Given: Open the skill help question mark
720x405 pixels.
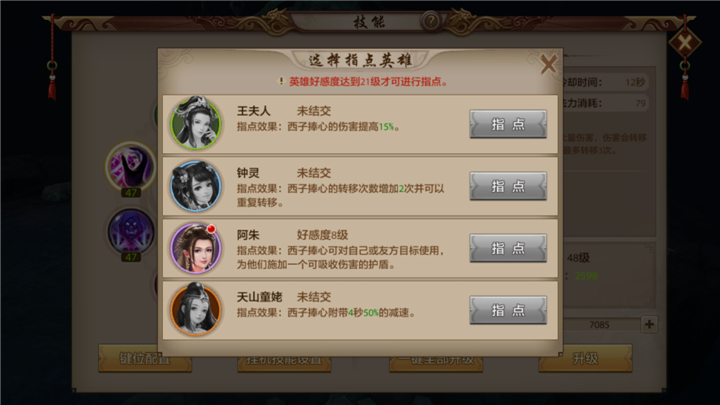Looking at the screenshot, I should pyautogui.click(x=431, y=21).
